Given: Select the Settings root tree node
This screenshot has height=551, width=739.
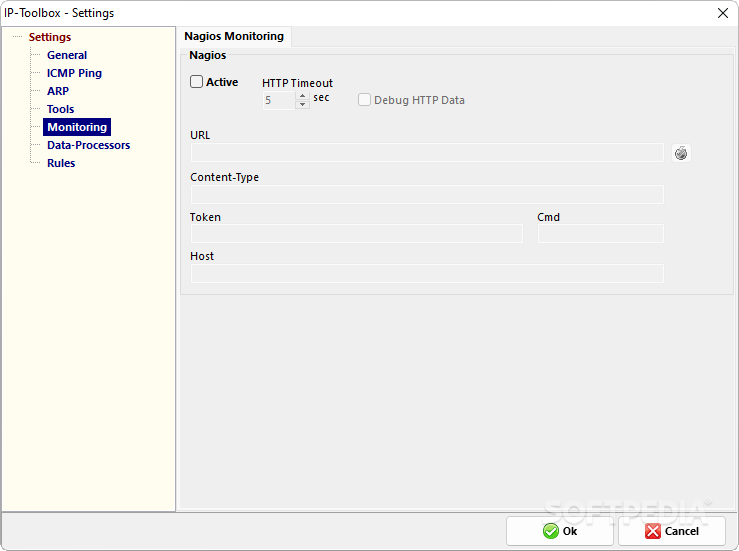Looking at the screenshot, I should 49,37.
